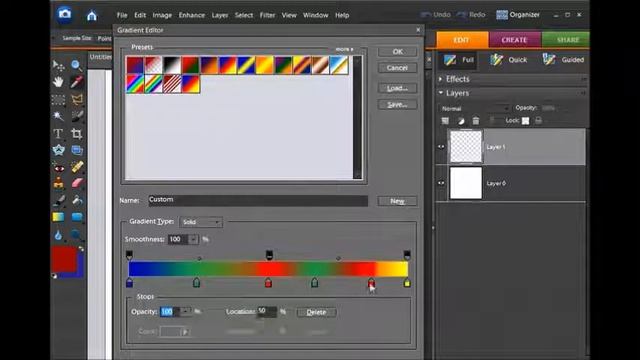Collapse the Layers panel
The height and width of the screenshot is (360, 640).
(x=440, y=93)
